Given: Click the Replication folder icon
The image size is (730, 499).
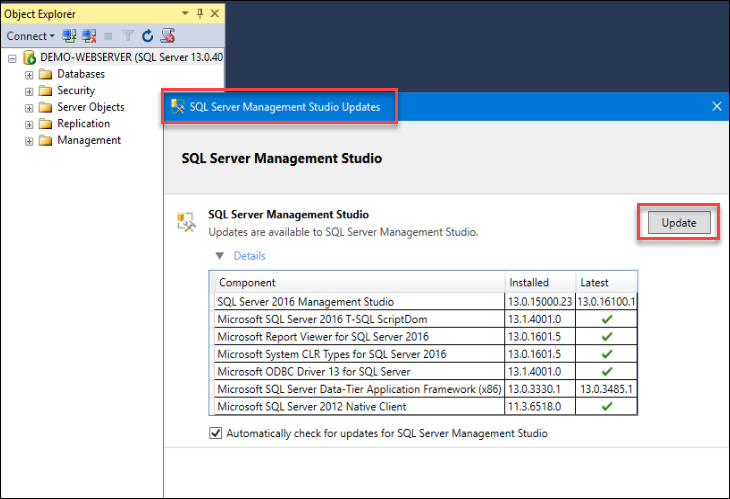Looking at the screenshot, I should click(x=45, y=124).
